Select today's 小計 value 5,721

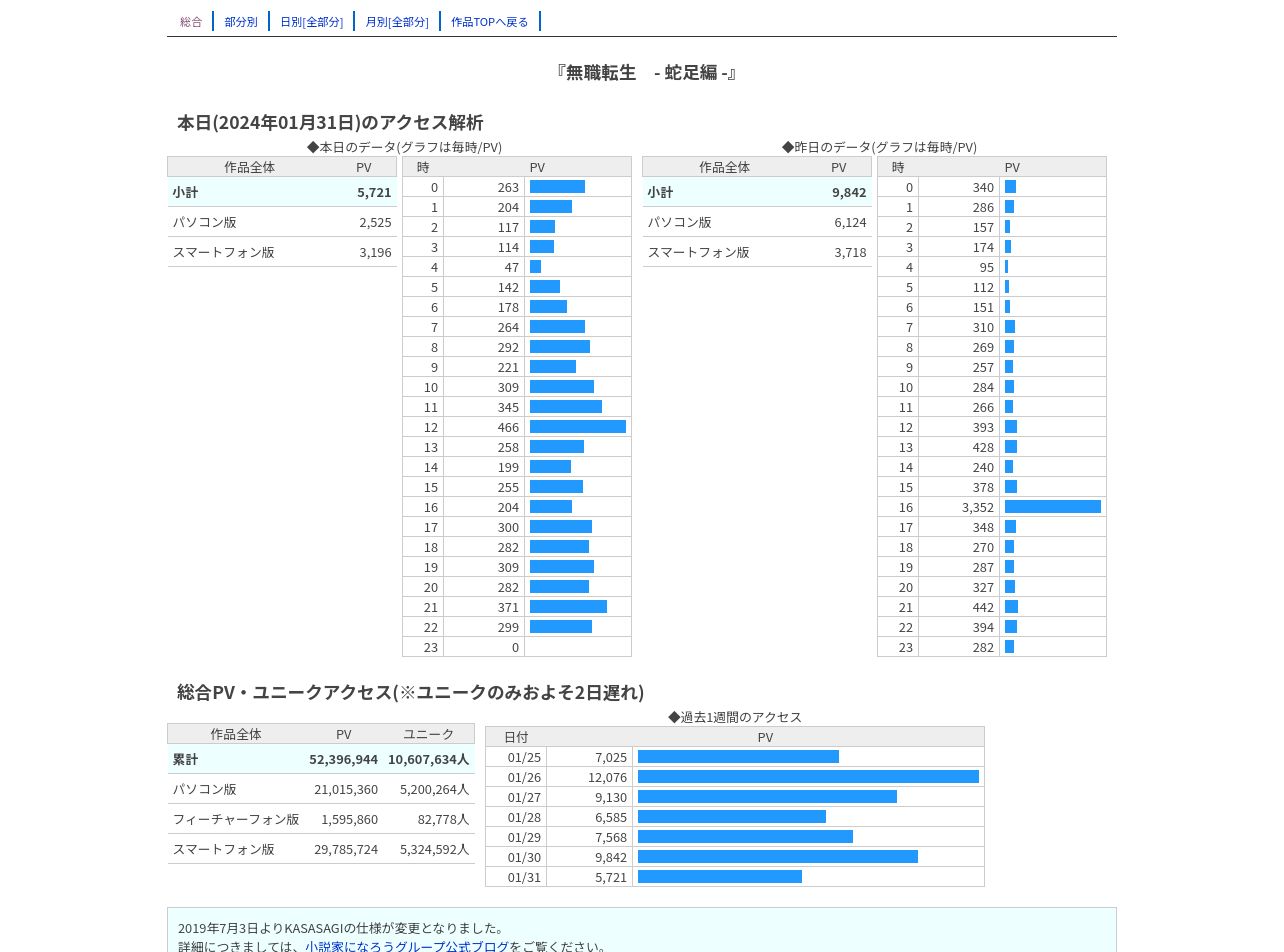pos(374,192)
